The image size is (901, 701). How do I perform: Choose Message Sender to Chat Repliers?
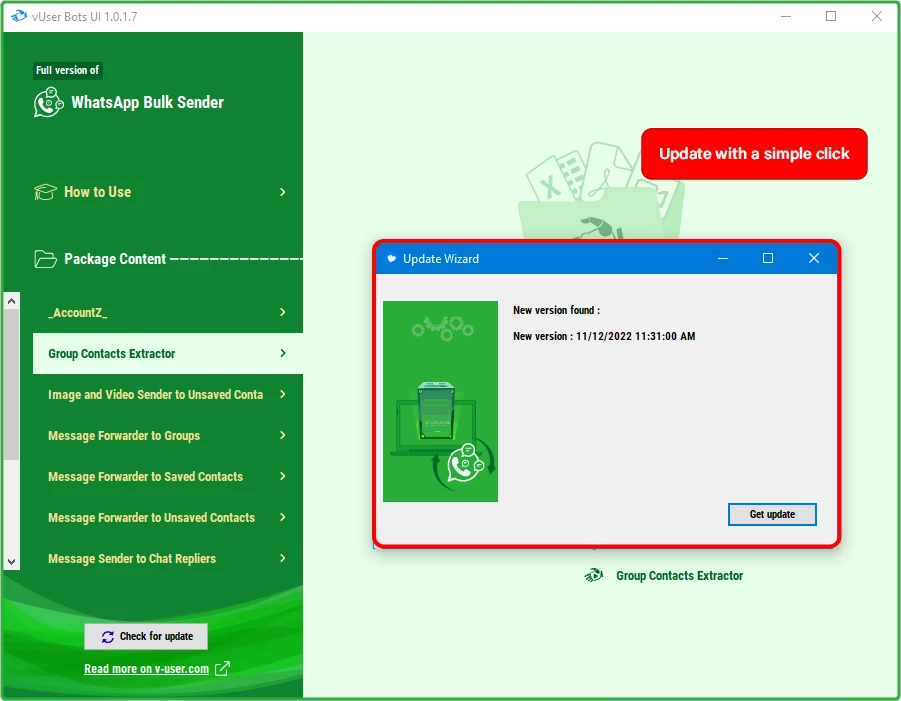168,559
